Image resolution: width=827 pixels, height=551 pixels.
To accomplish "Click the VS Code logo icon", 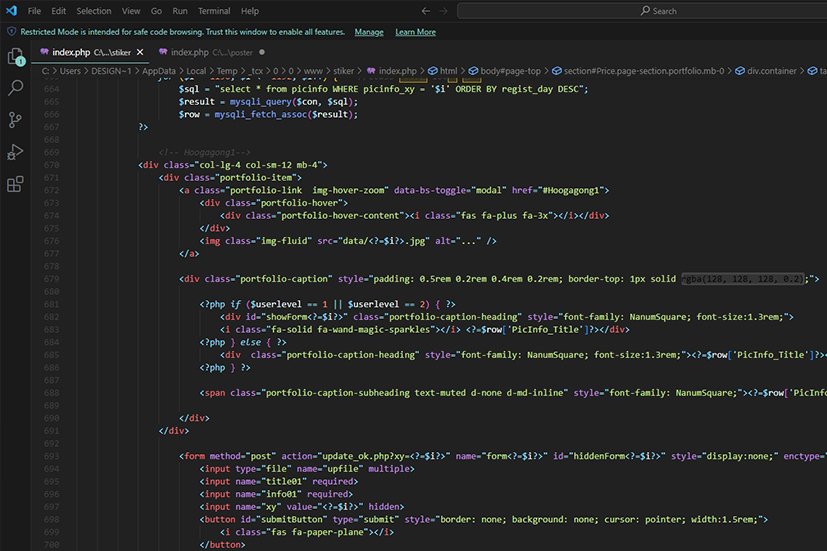I will pos(11,11).
